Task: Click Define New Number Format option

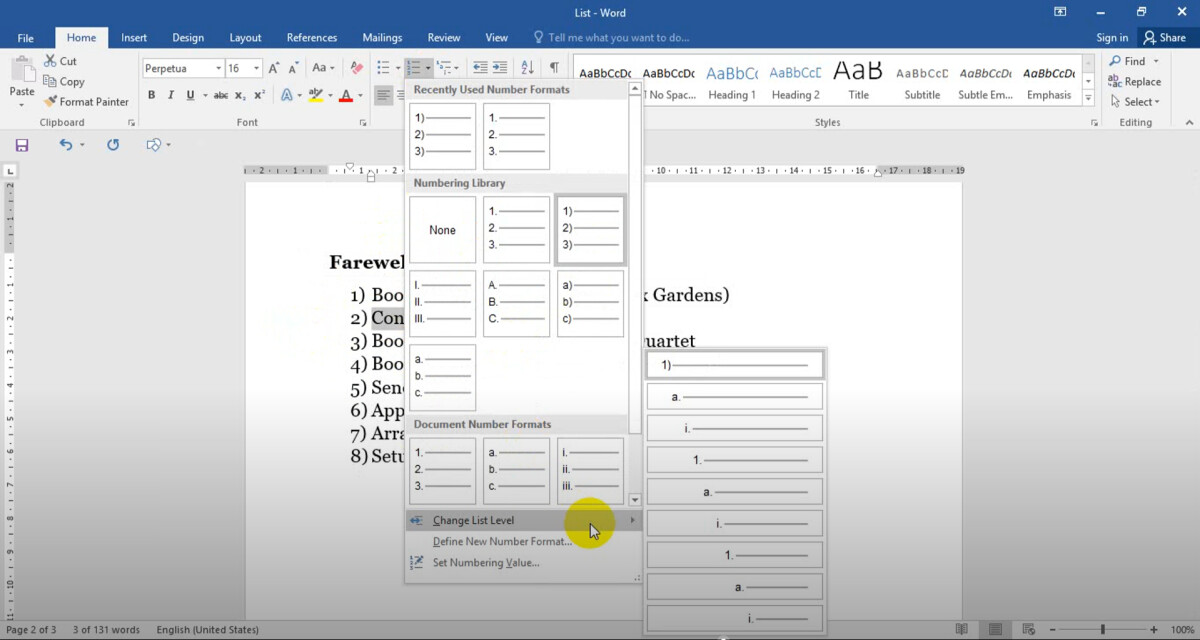Action: pyautogui.click(x=502, y=541)
